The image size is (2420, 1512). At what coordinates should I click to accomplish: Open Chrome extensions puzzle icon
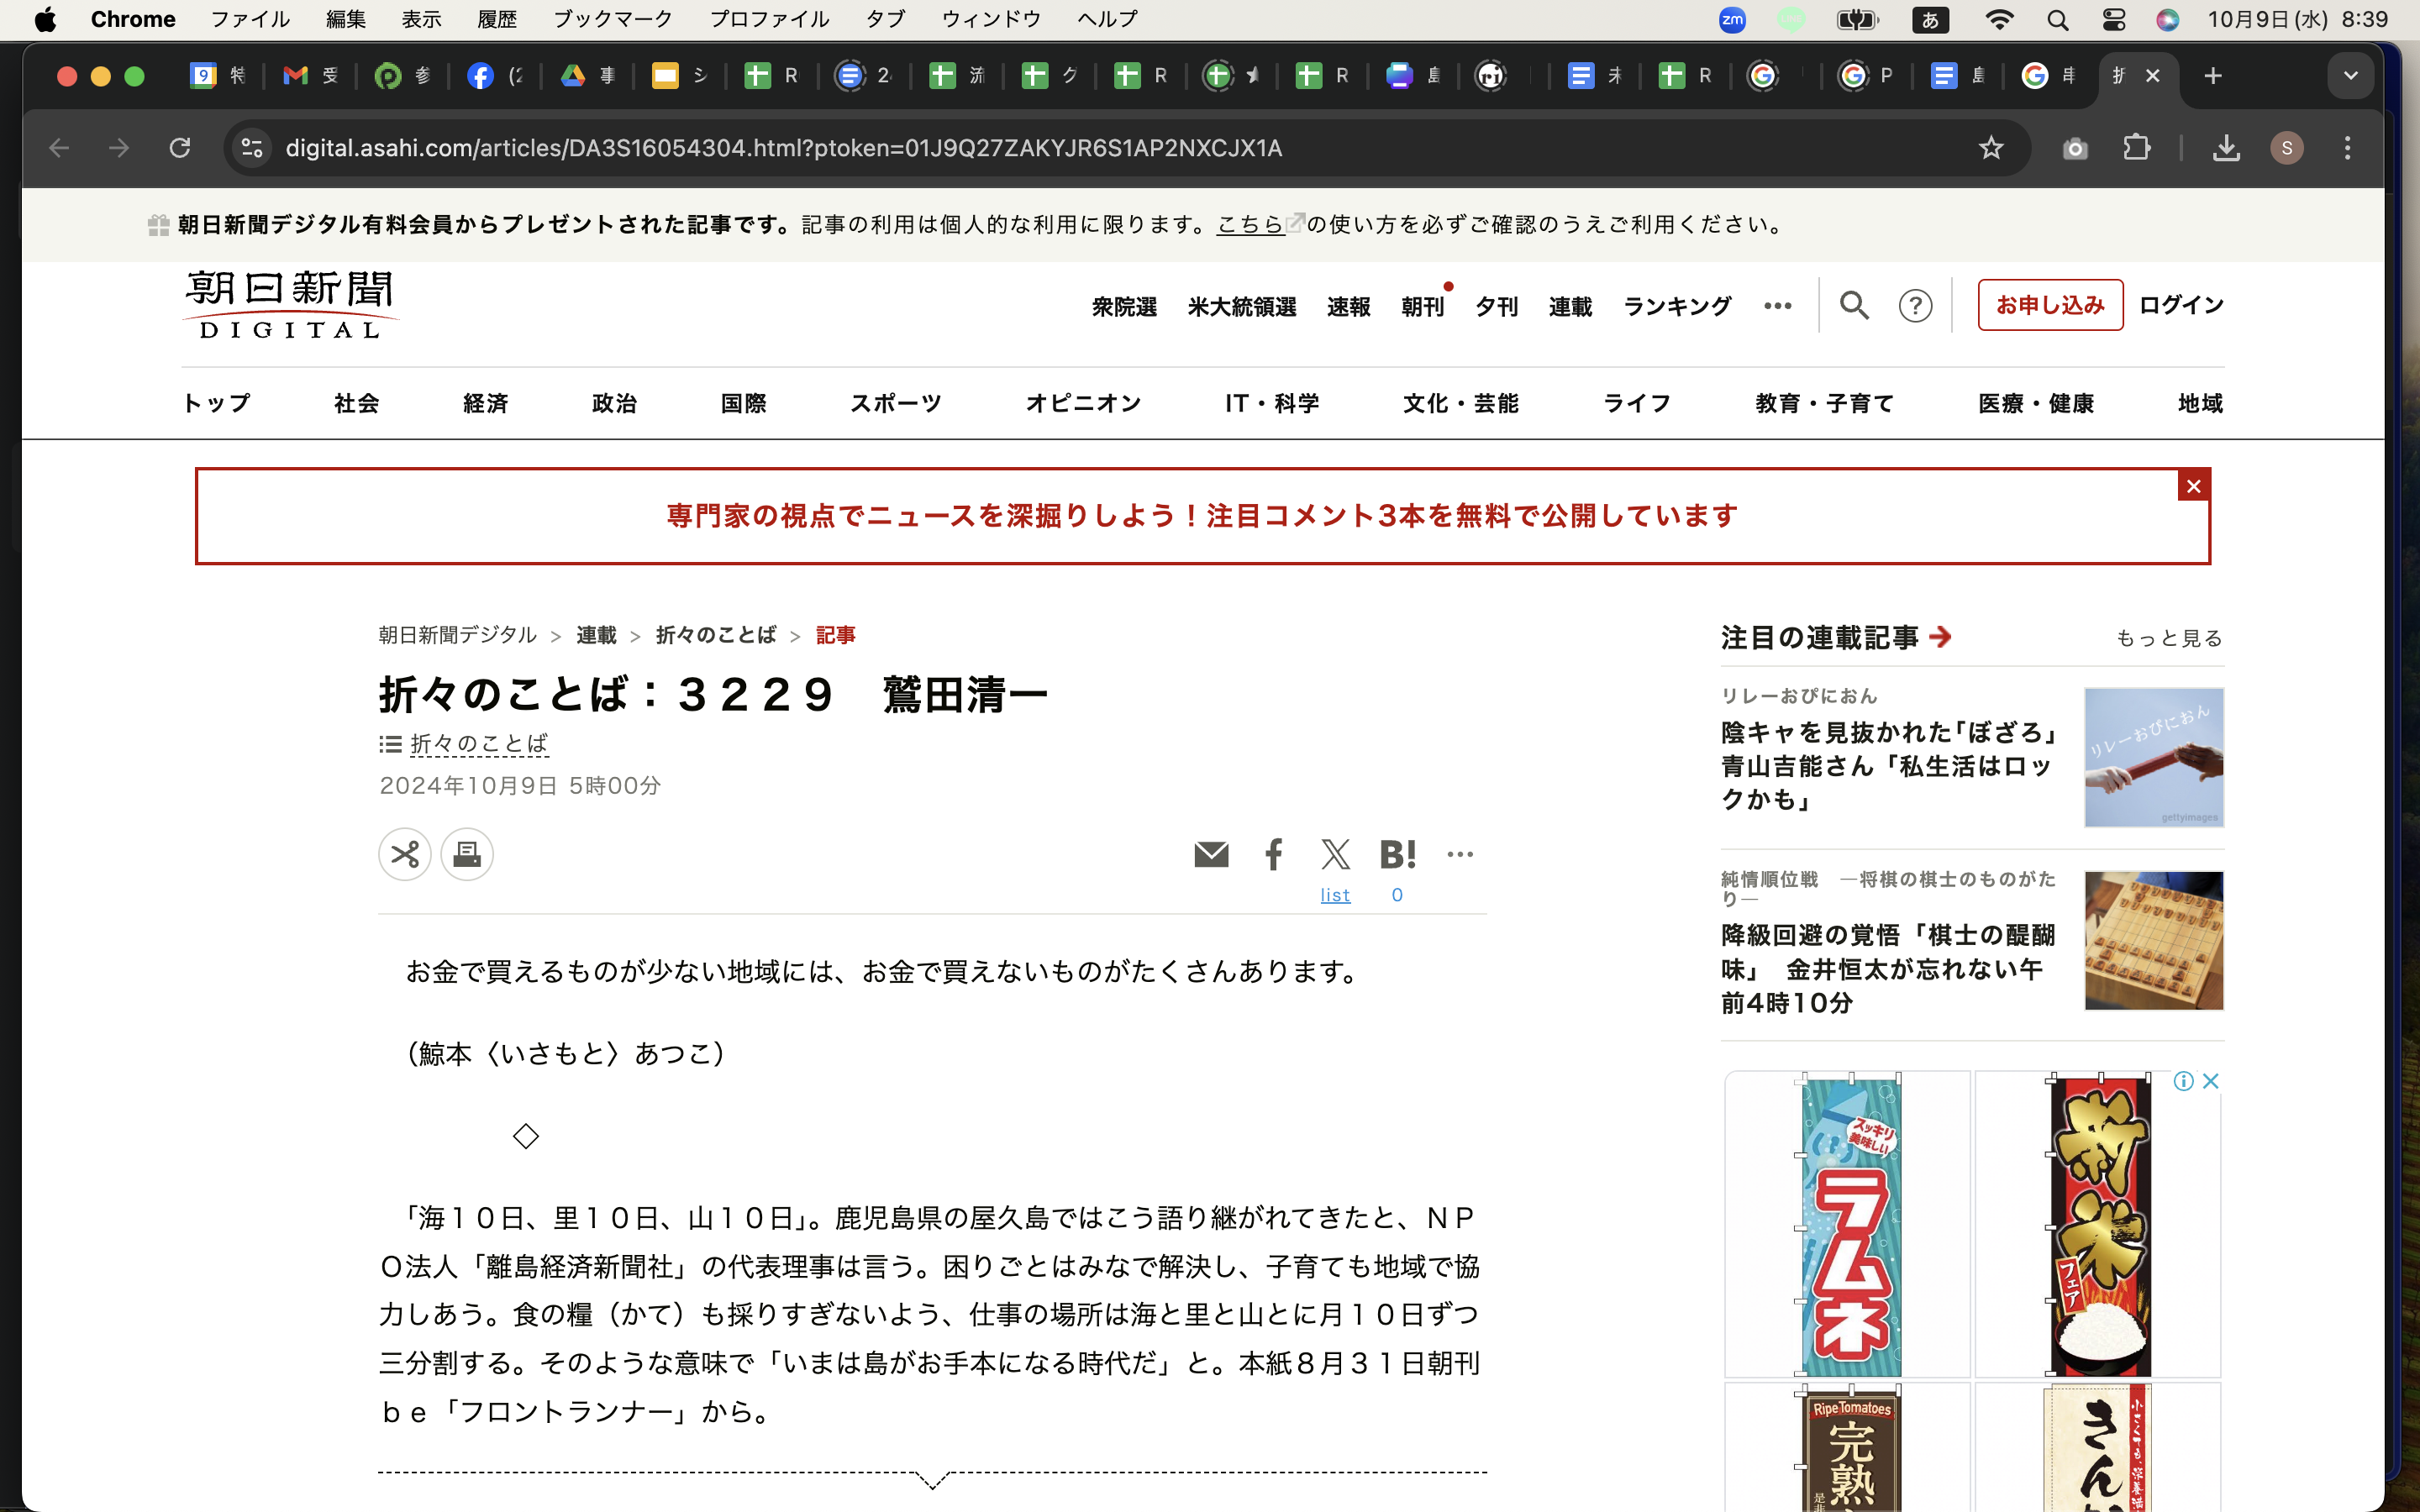click(2136, 148)
